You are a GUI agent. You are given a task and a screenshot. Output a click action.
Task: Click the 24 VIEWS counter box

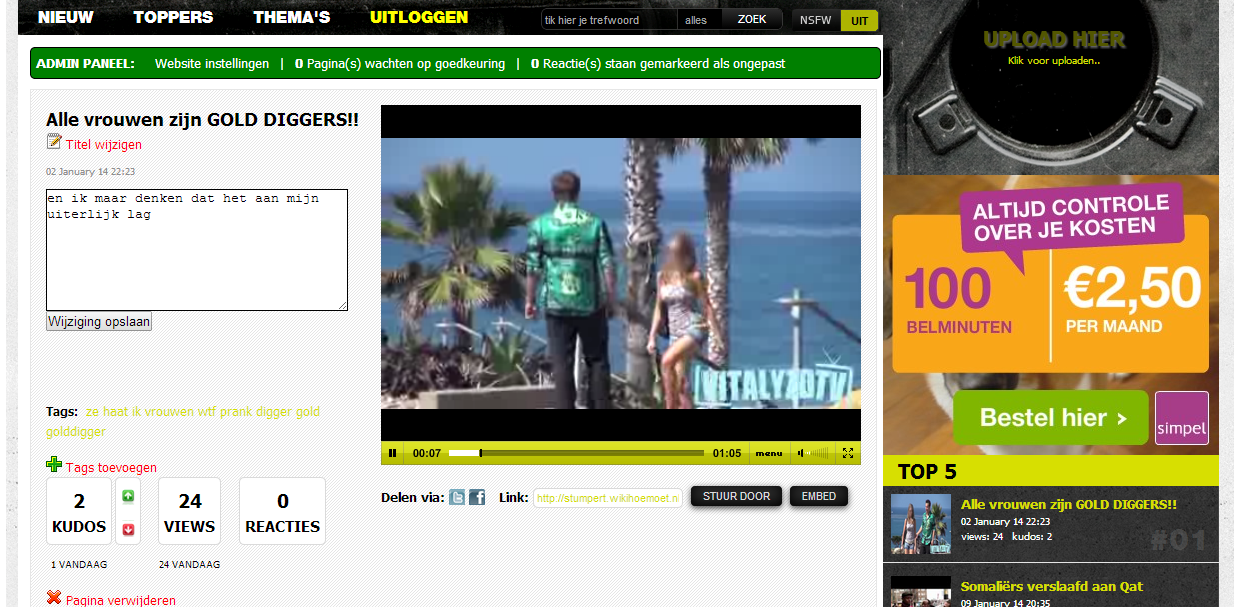tap(189, 511)
